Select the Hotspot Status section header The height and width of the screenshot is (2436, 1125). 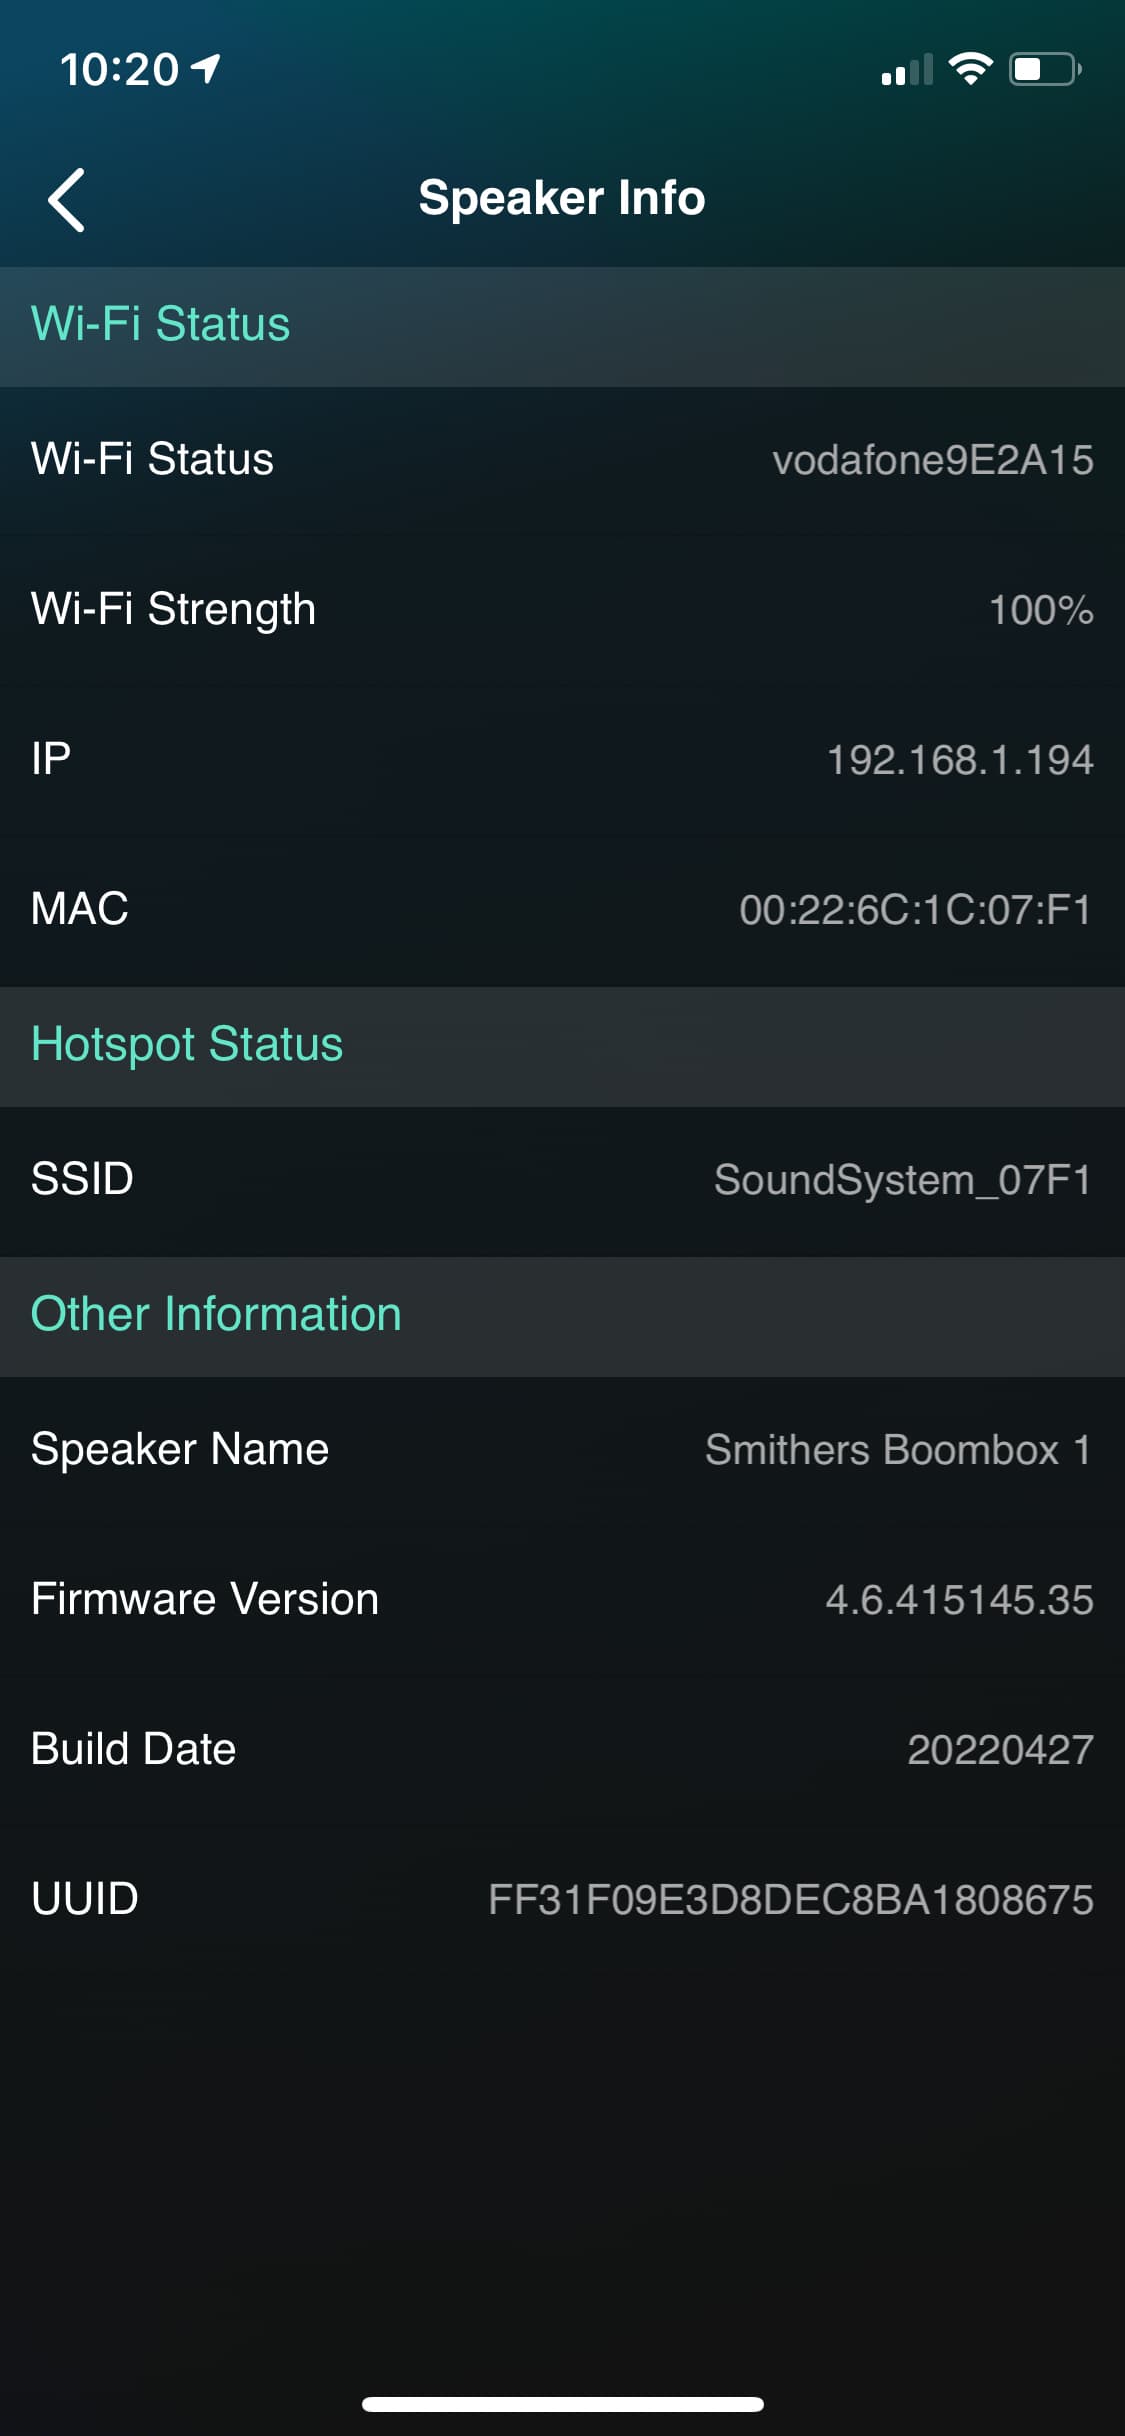[x=562, y=1046]
